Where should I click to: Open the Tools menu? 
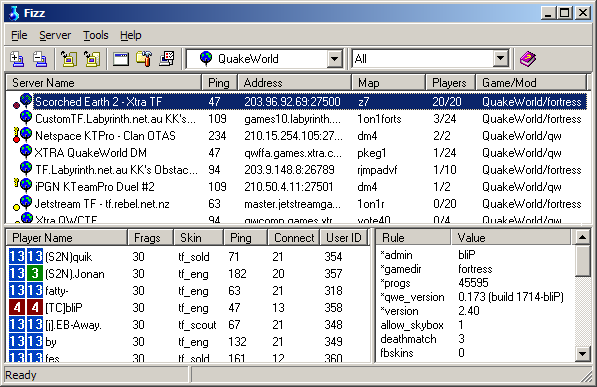coord(96,35)
